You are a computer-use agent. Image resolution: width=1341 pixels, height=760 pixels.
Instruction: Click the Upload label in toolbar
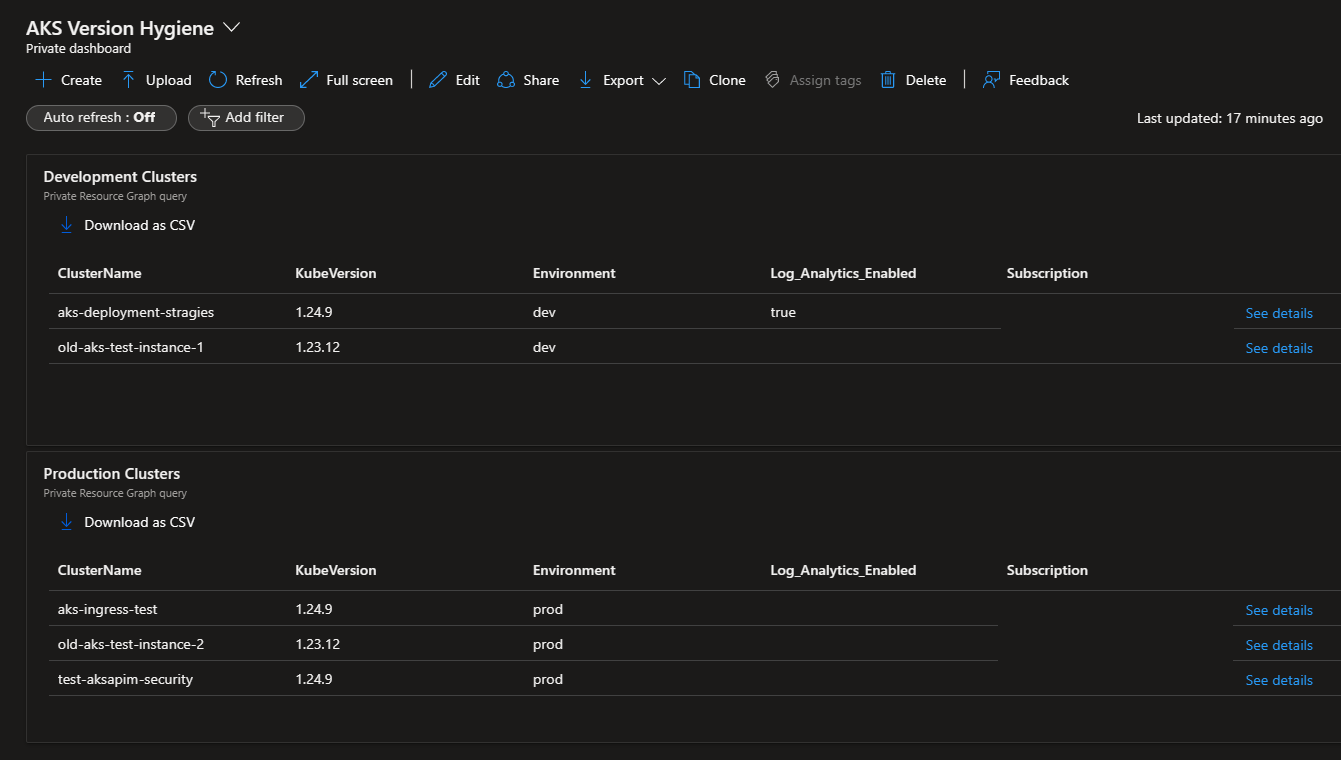tap(168, 80)
